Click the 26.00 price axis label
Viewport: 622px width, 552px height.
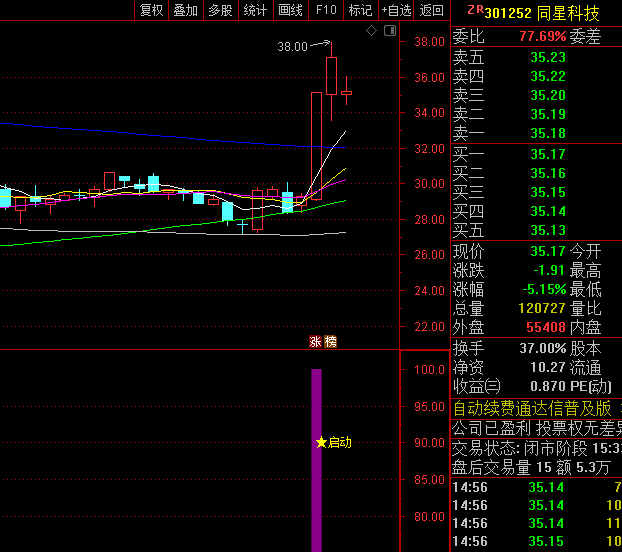[x=430, y=255]
